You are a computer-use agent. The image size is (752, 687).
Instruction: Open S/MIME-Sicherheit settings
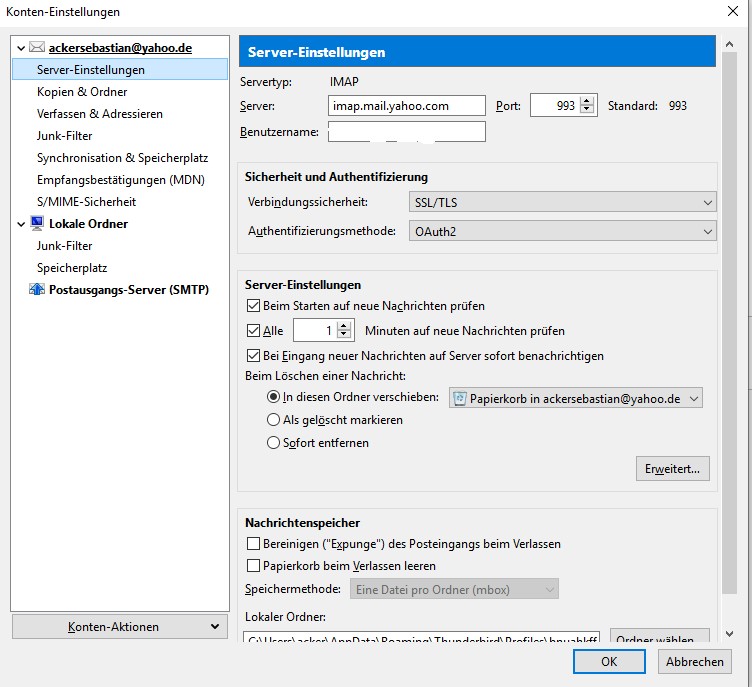pos(86,202)
